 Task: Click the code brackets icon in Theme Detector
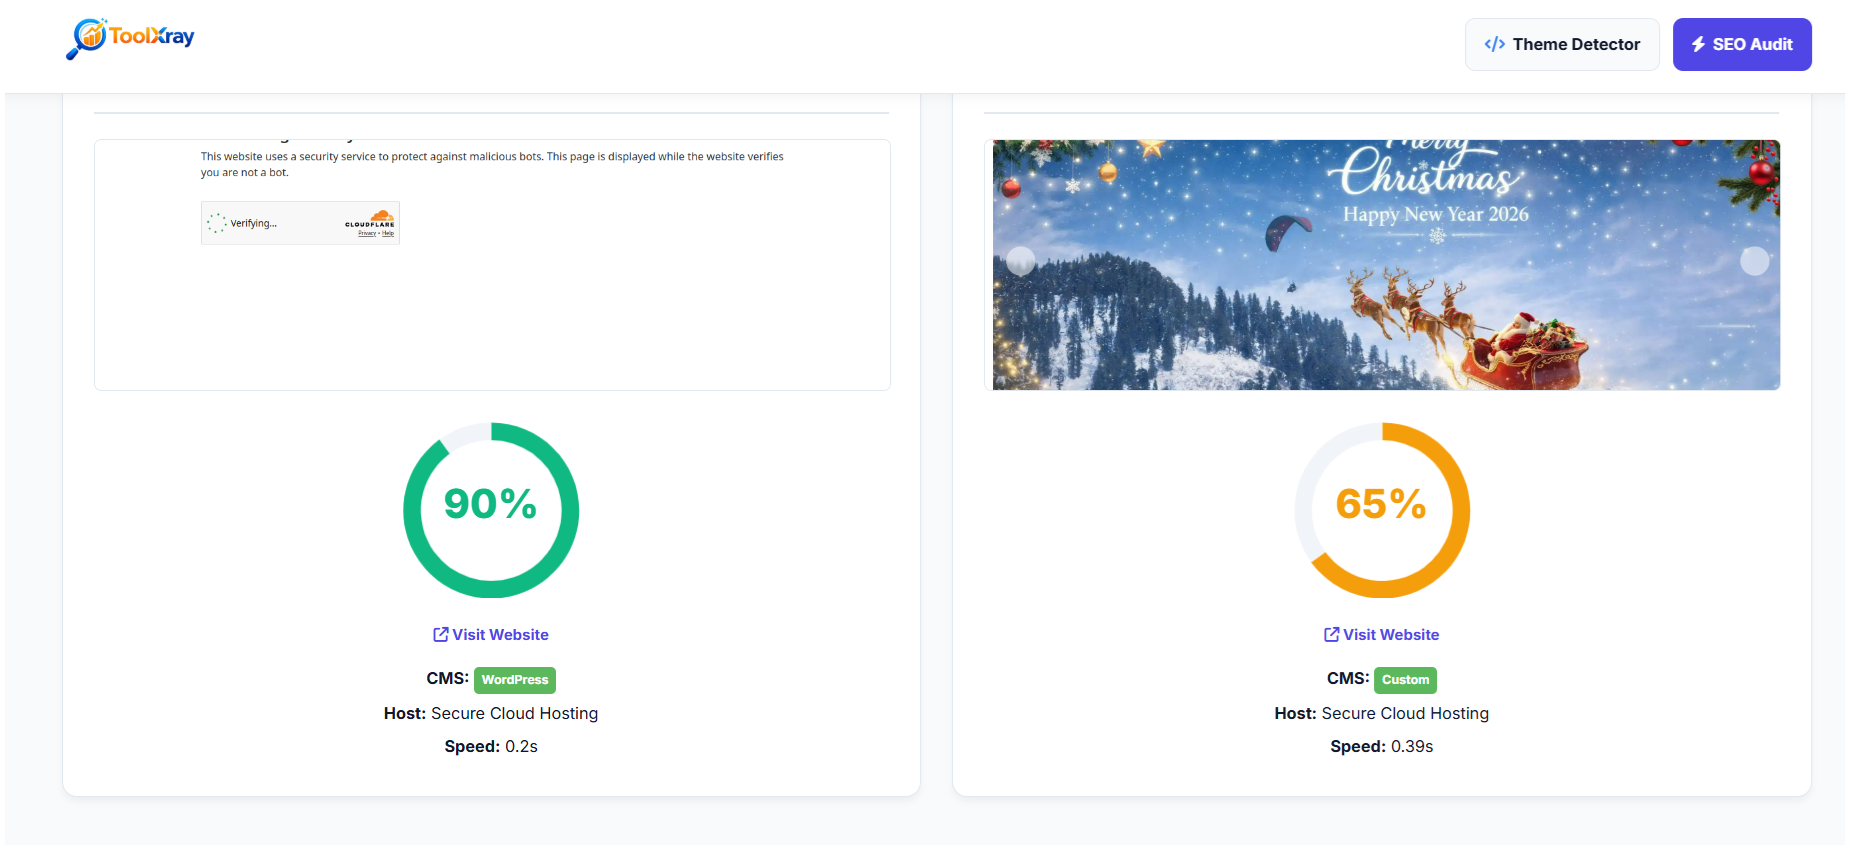pyautogui.click(x=1495, y=44)
